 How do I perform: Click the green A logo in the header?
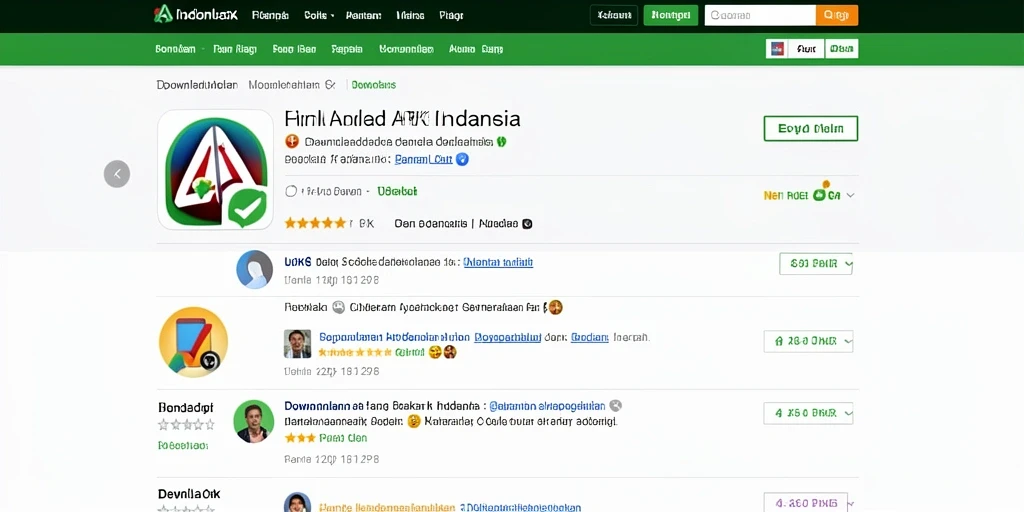coord(163,14)
